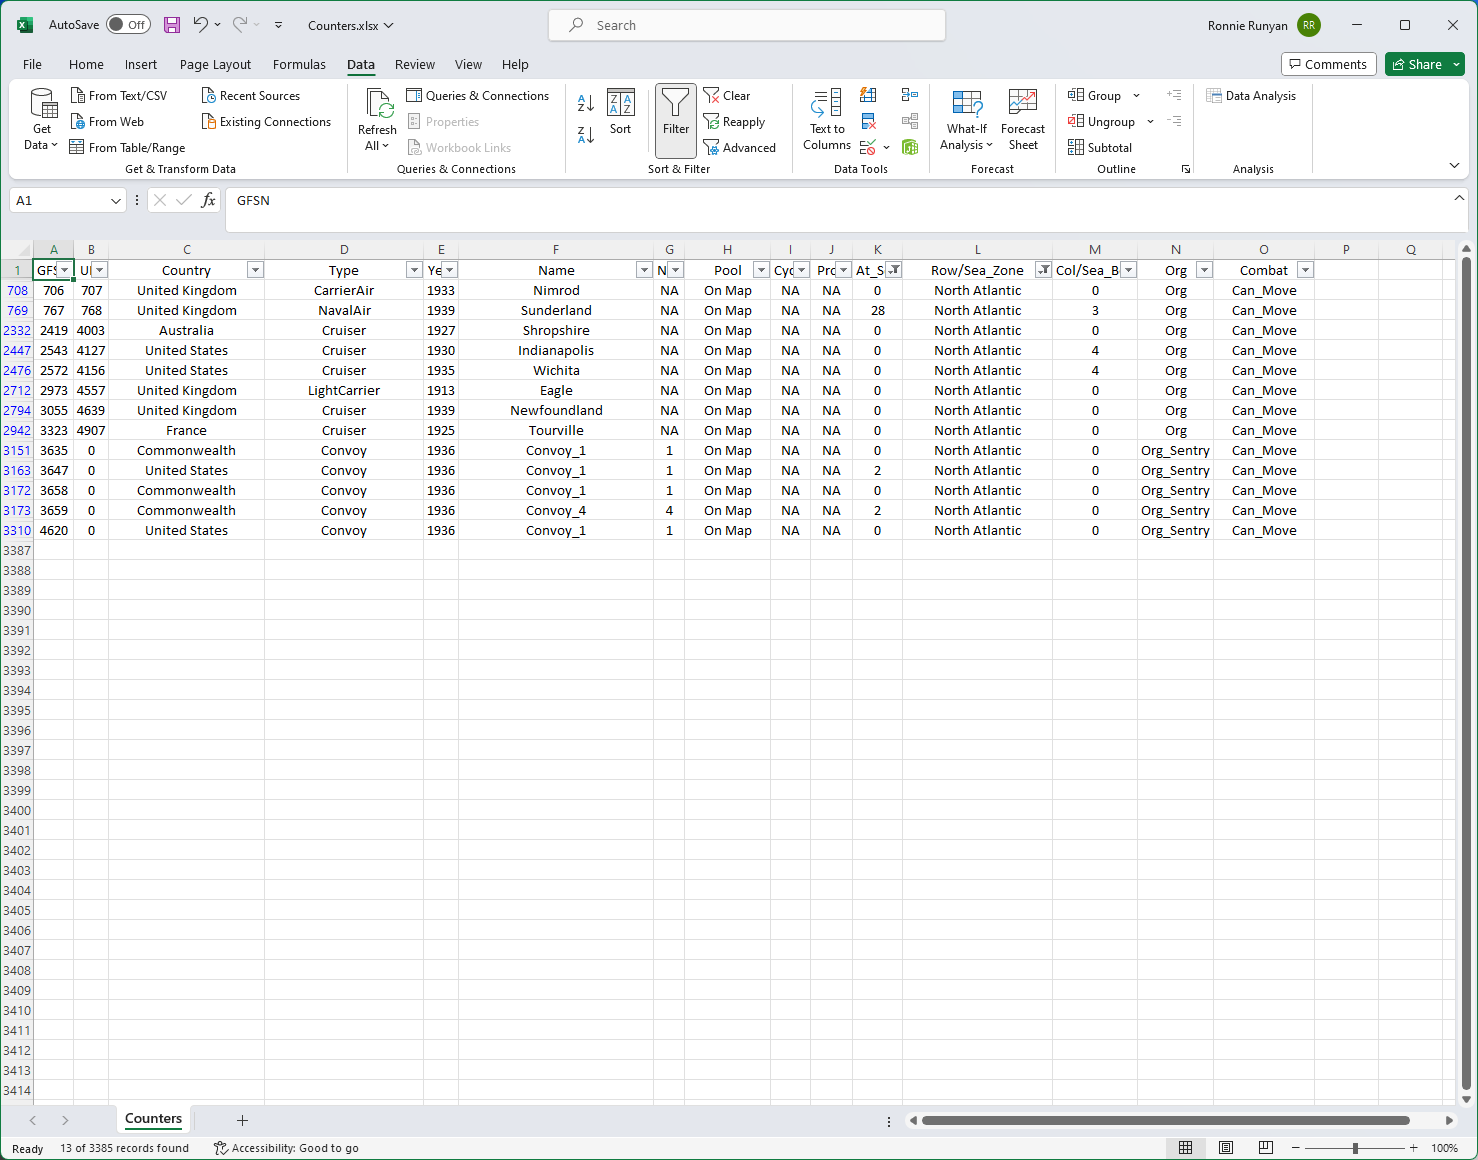Open What-If Analysis menu
Image resolution: width=1478 pixels, height=1160 pixels.
pyautogui.click(x=967, y=120)
